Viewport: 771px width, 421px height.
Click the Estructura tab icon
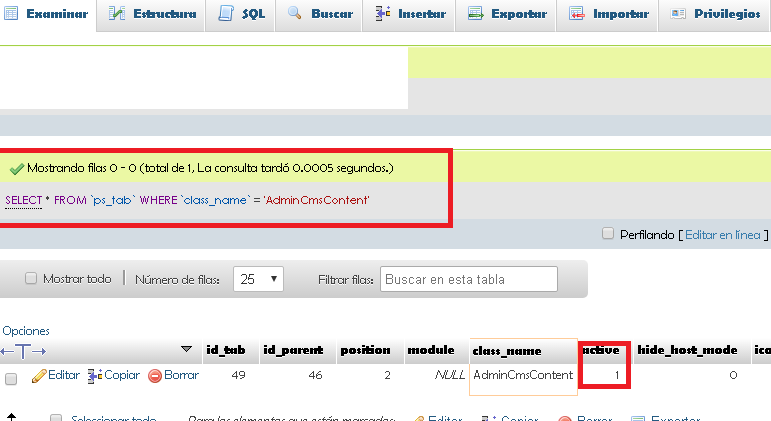coord(117,14)
